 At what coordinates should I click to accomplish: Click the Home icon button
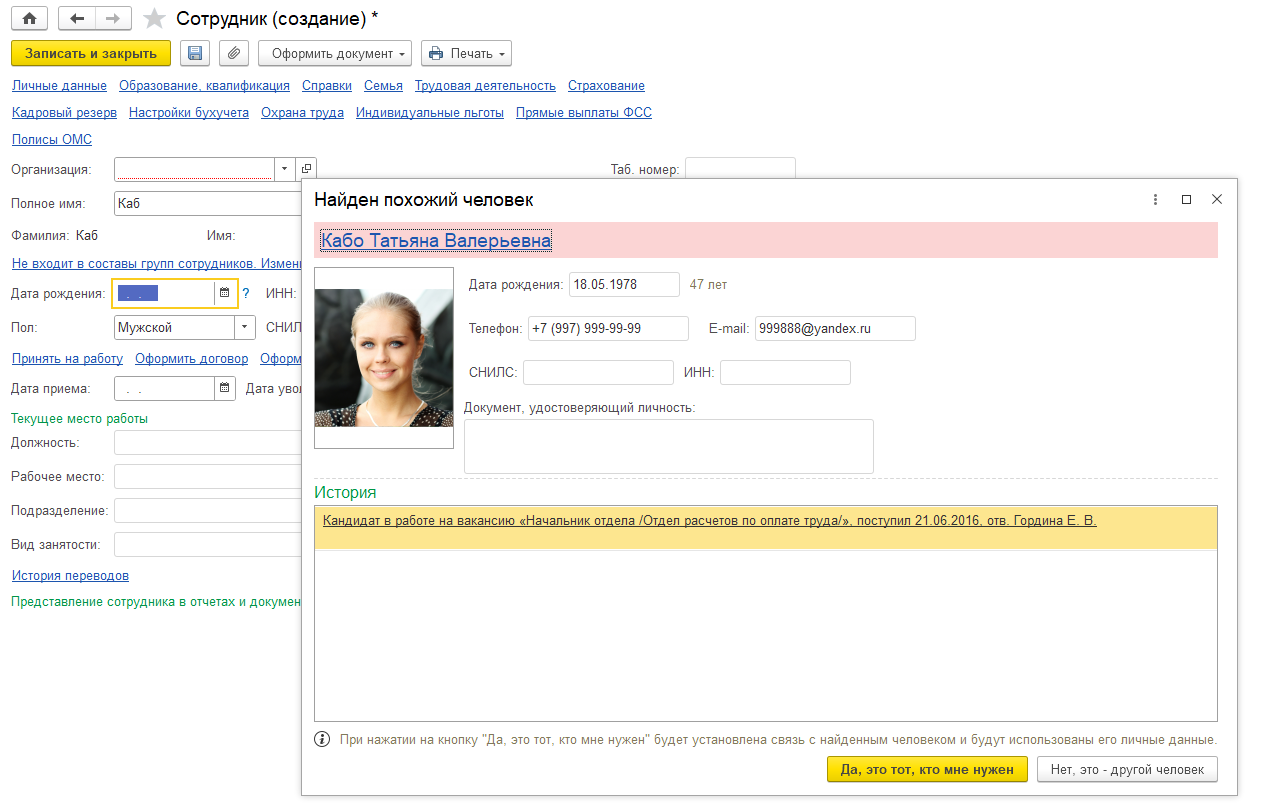coord(29,19)
